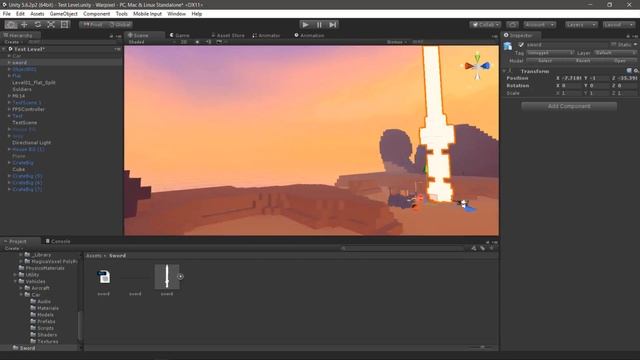Toggle Pivot/Center handle position
Viewport: 640px width, 360px height.
point(93,24)
